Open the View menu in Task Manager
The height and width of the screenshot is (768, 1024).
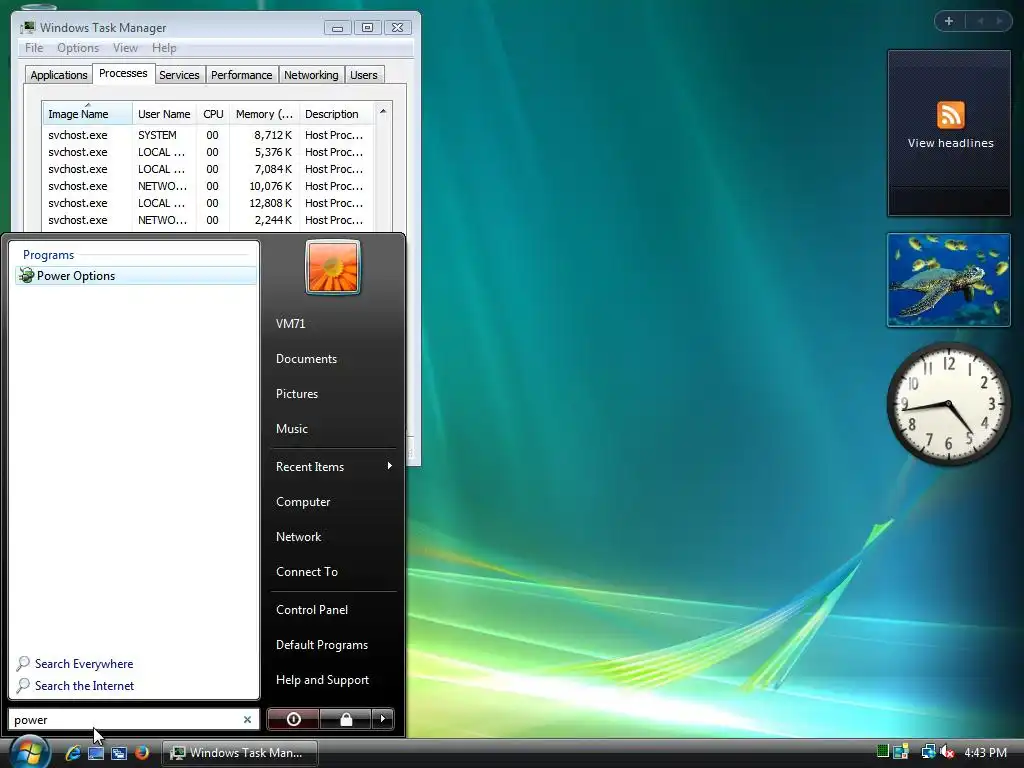[x=125, y=48]
